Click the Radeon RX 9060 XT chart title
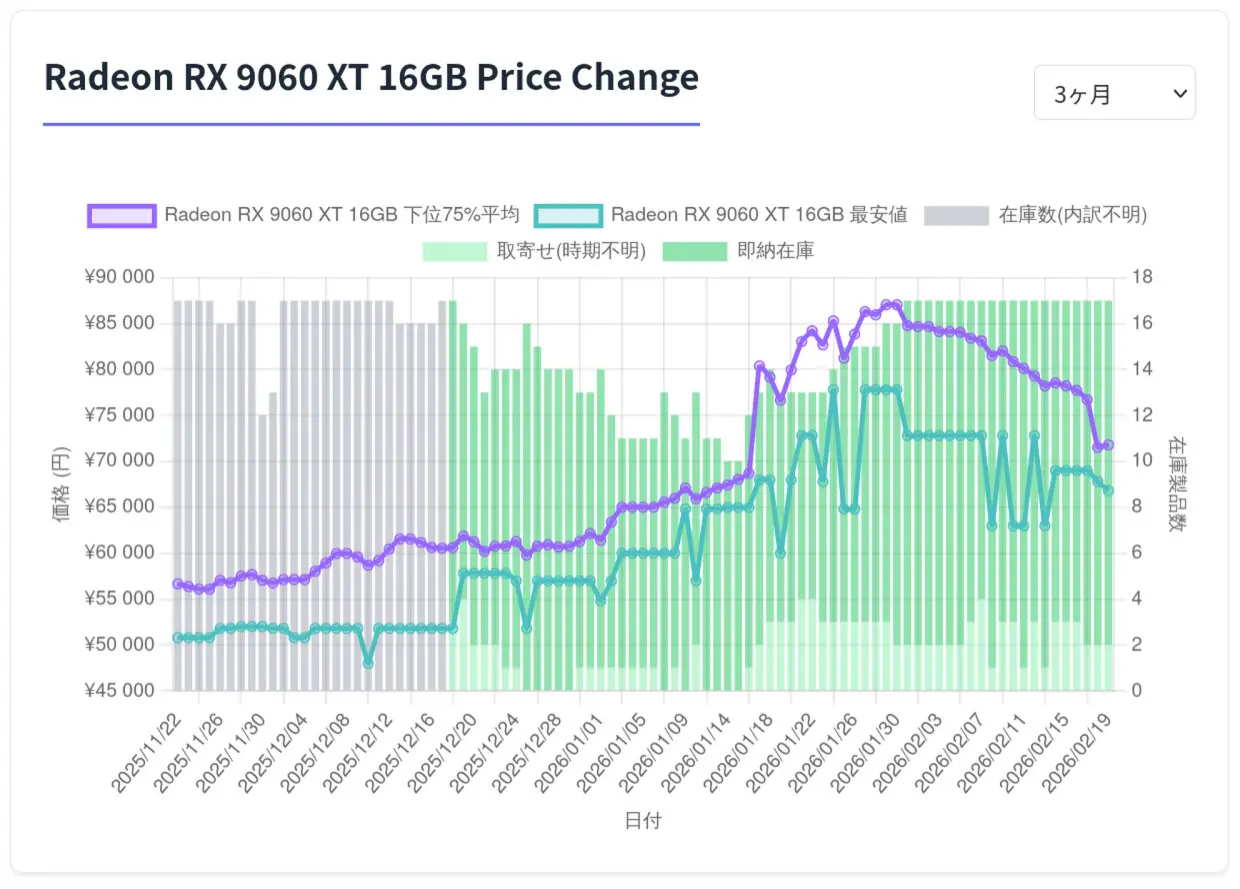This screenshot has width=1240, height=889. [x=371, y=77]
